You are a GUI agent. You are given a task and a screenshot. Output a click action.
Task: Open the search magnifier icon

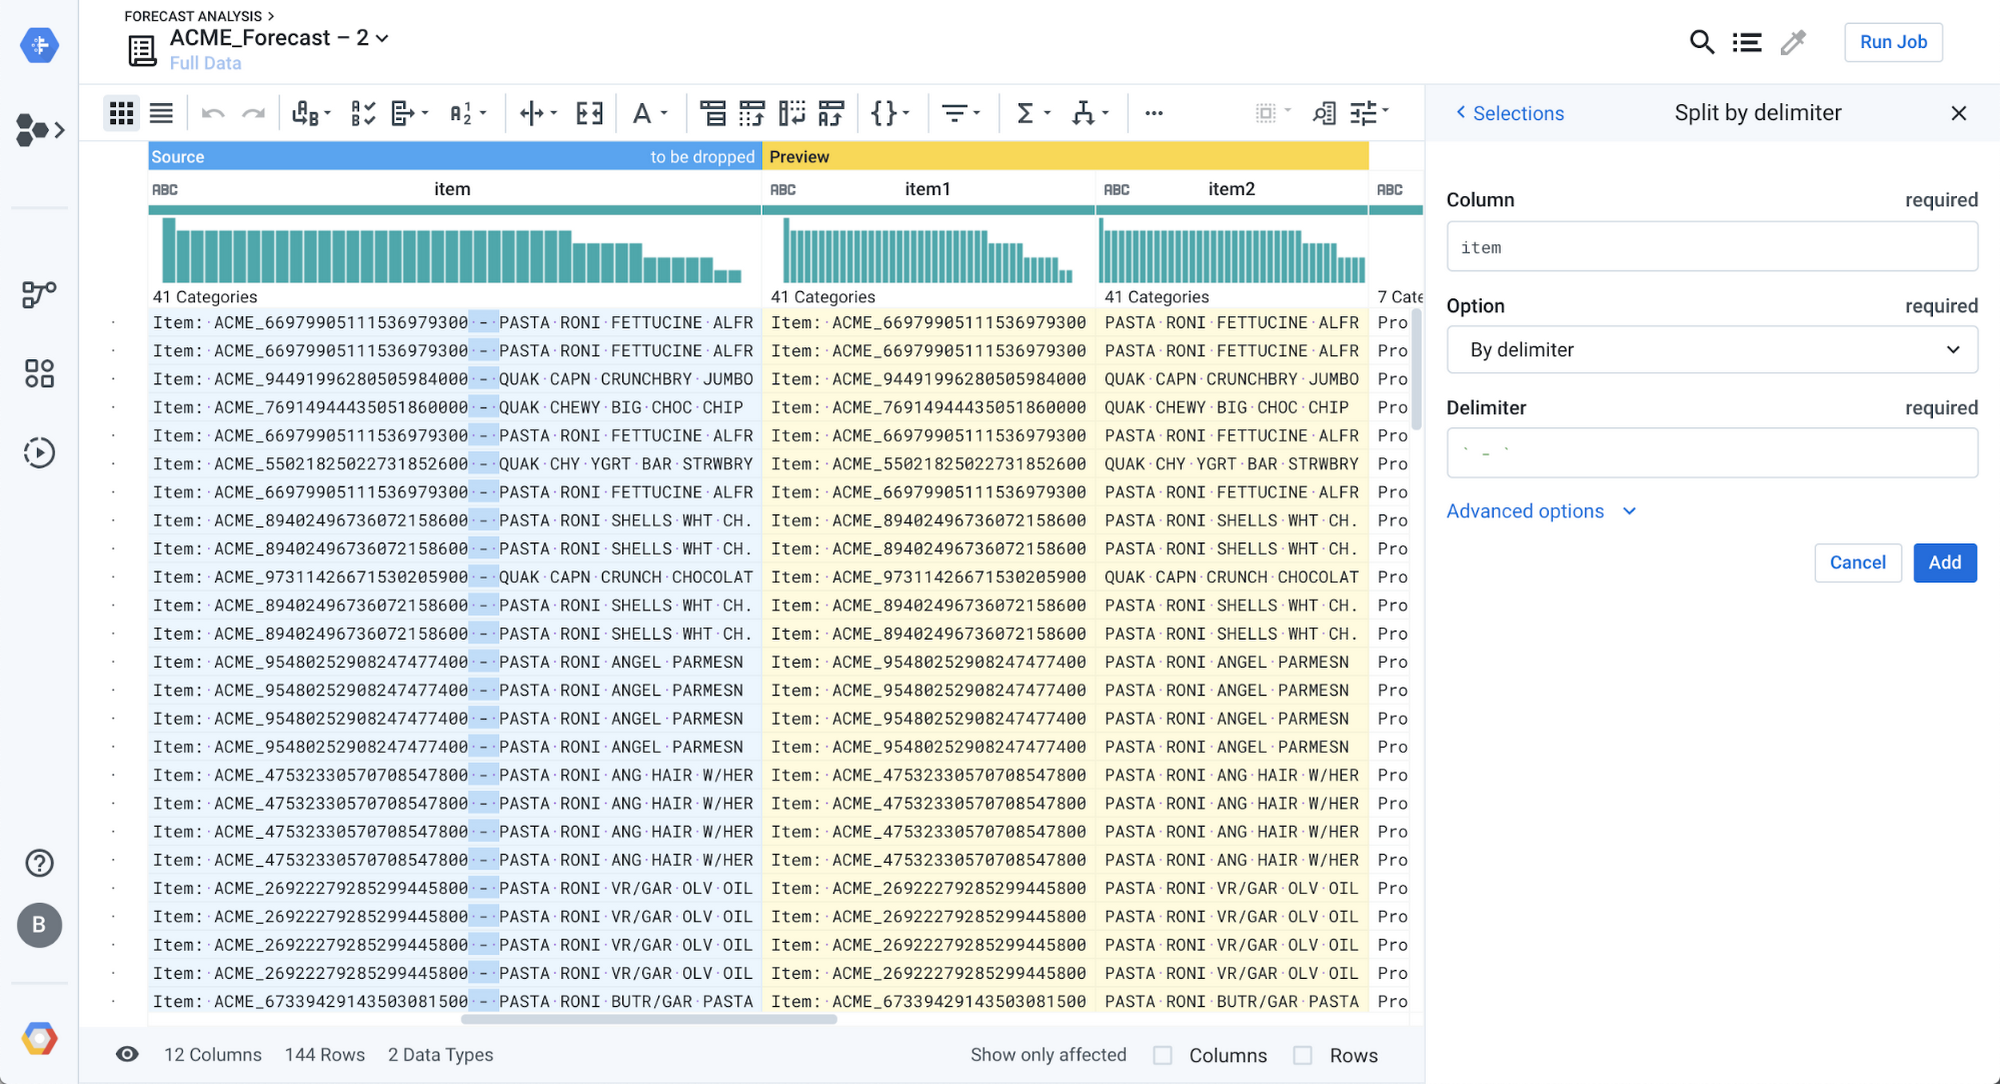pyautogui.click(x=1701, y=42)
